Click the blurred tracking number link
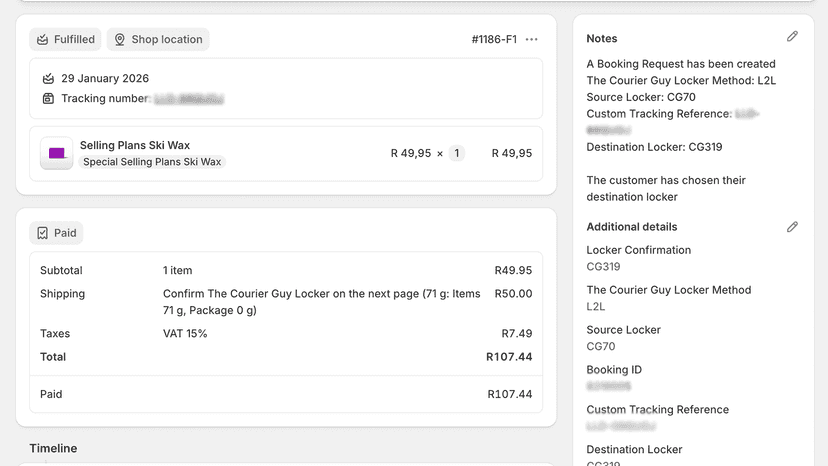This screenshot has width=828, height=466. (189, 99)
